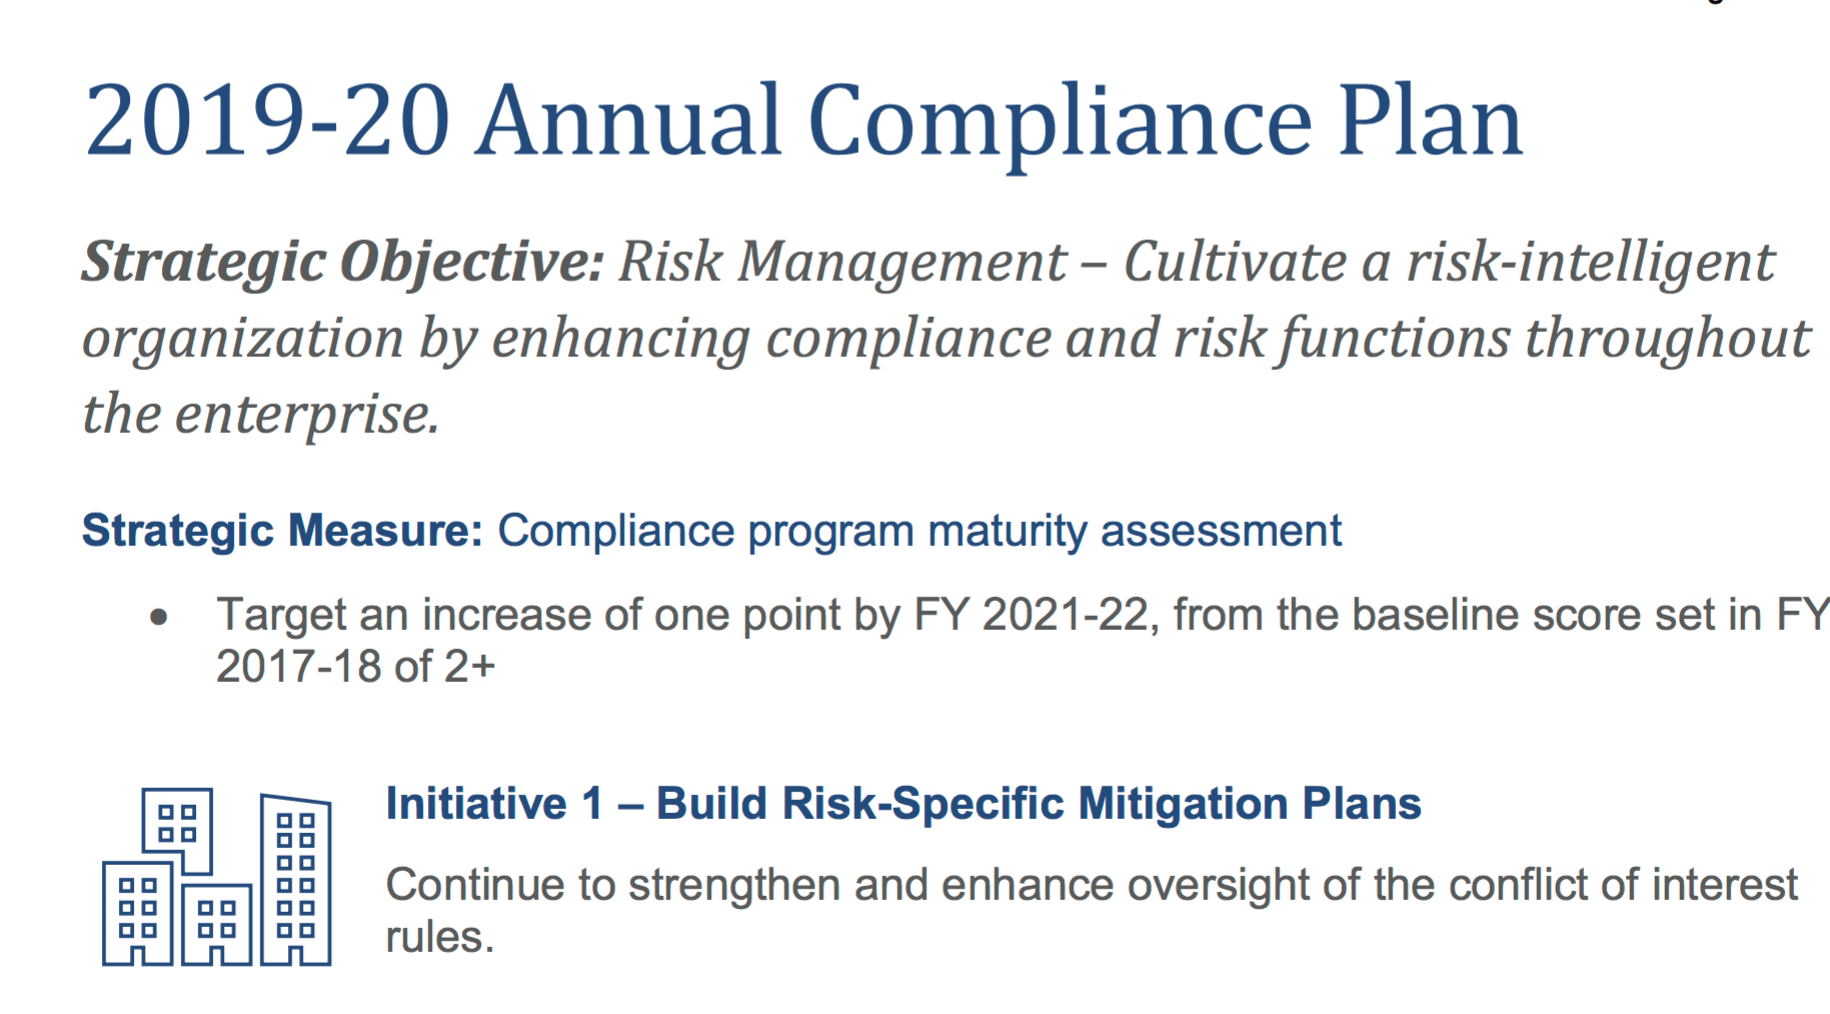Click the office buildings icon
This screenshot has height=1014, width=1830.
tap(216, 877)
